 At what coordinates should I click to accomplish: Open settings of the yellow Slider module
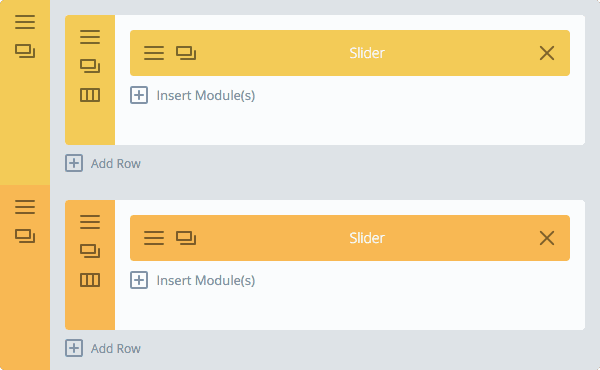tap(154, 53)
